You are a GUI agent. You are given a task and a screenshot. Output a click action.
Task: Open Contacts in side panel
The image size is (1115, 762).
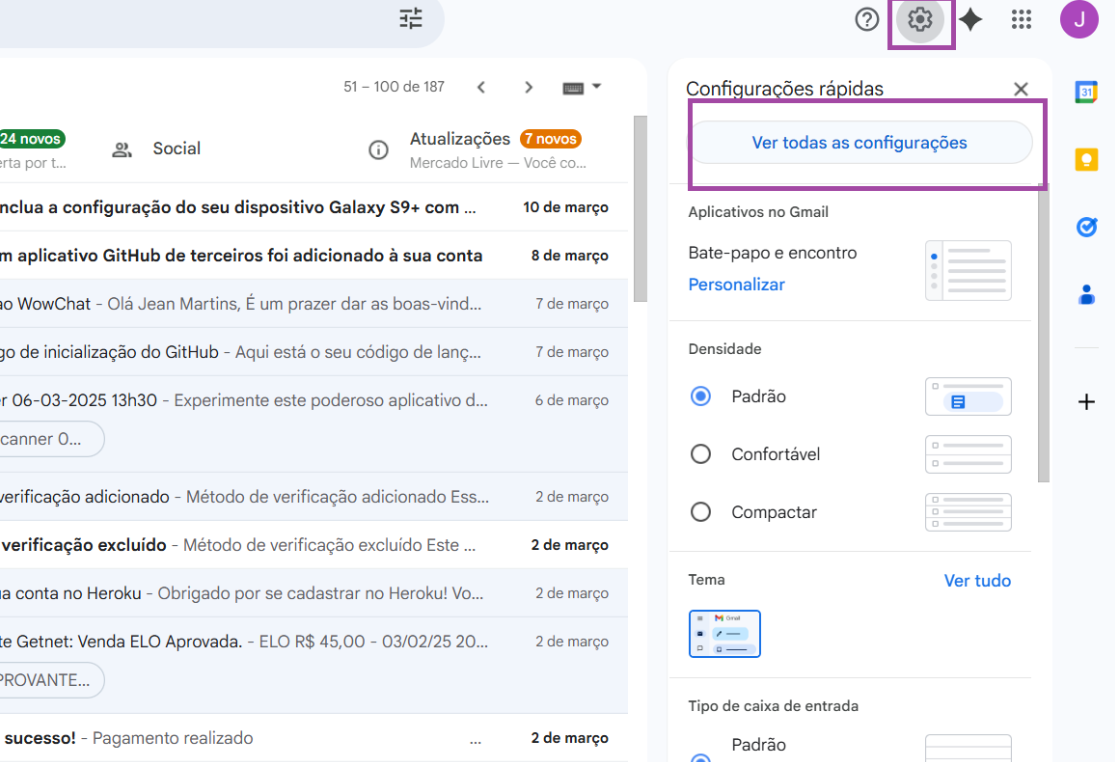click(x=1086, y=295)
